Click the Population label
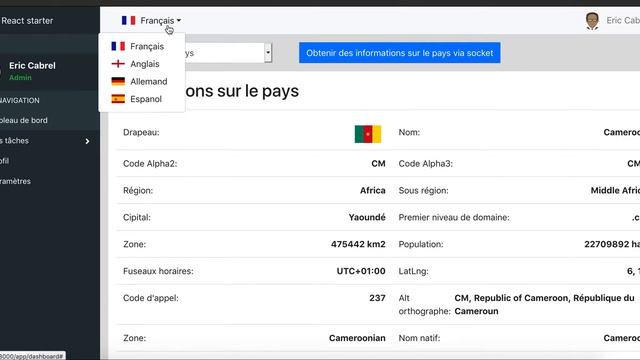This screenshot has width=640, height=360. [x=421, y=244]
